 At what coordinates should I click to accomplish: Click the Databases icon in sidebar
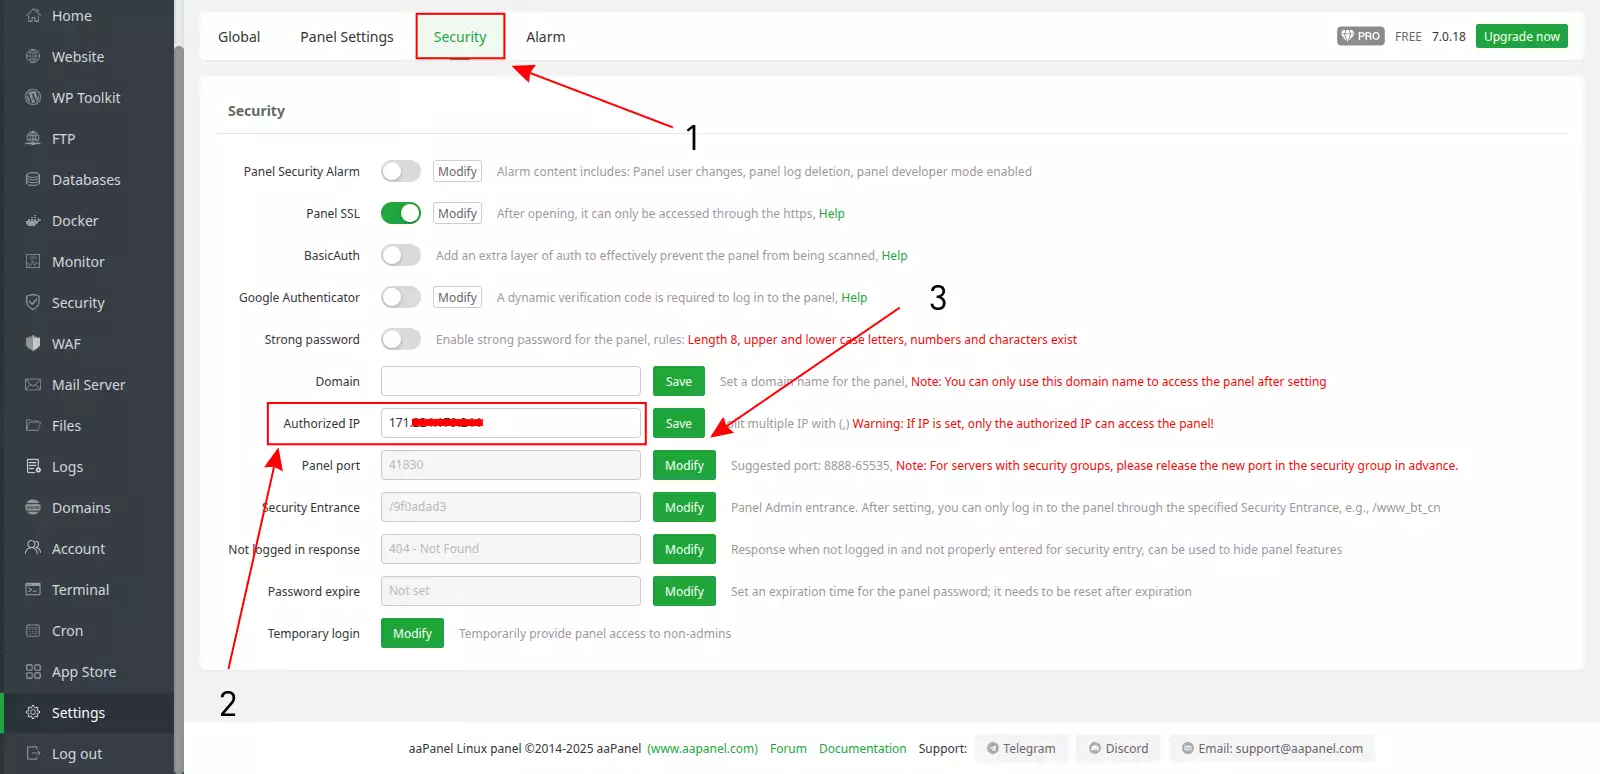click(x=33, y=180)
